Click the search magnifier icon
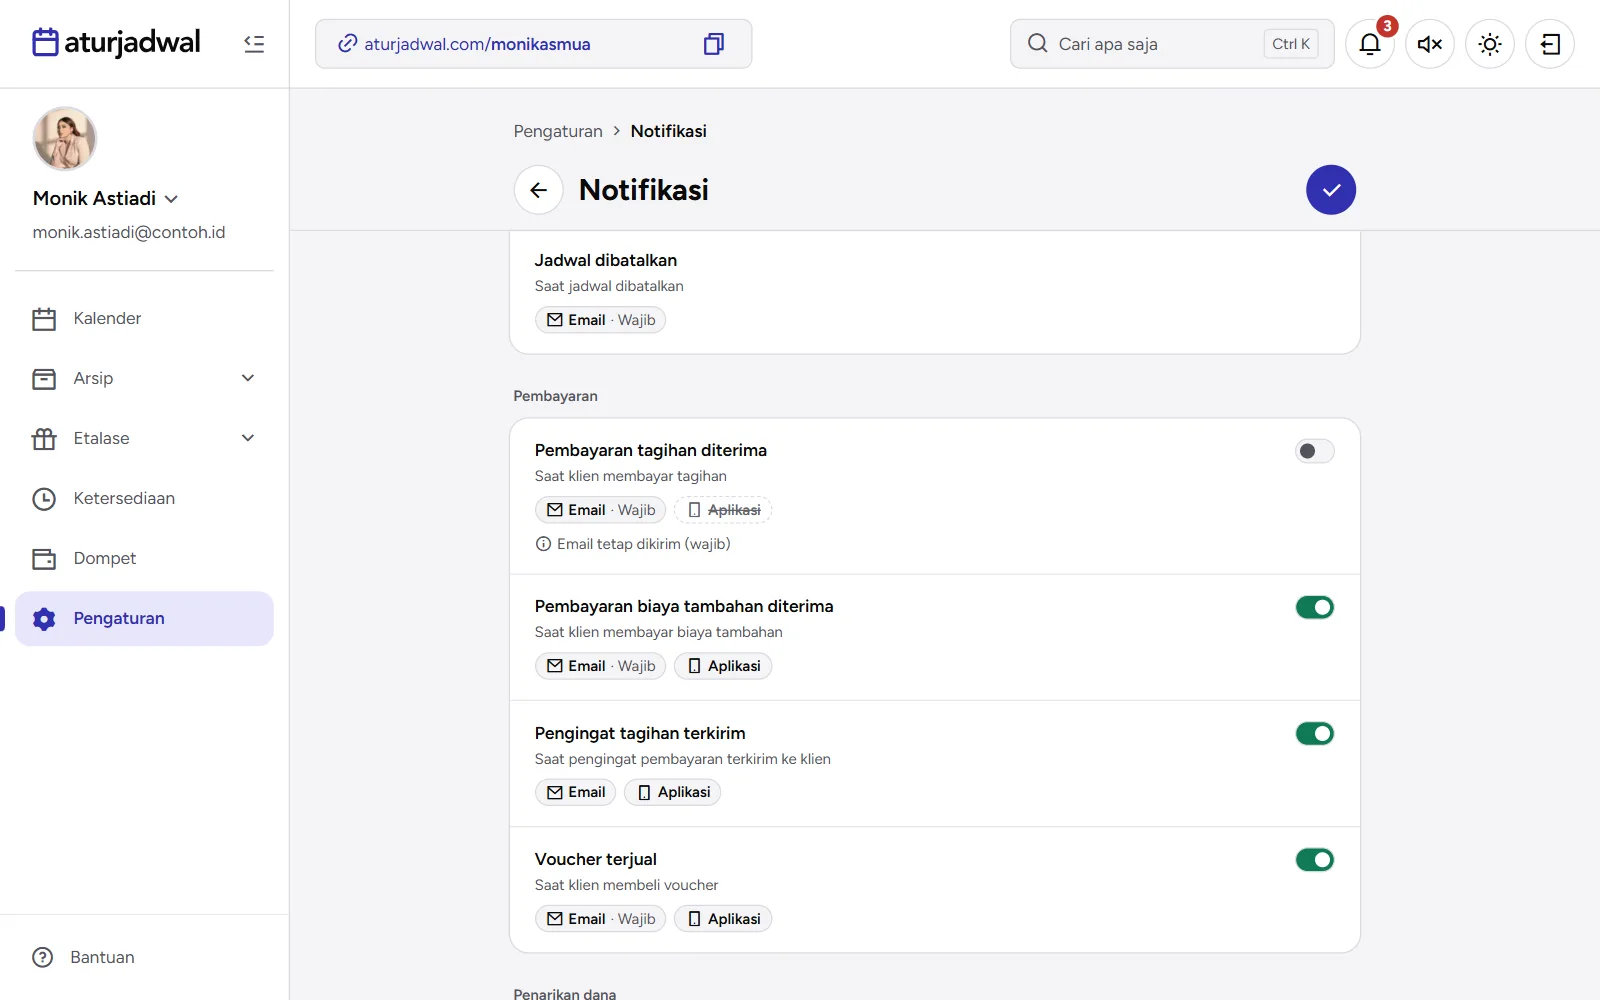Image resolution: width=1600 pixels, height=1000 pixels. (x=1038, y=44)
